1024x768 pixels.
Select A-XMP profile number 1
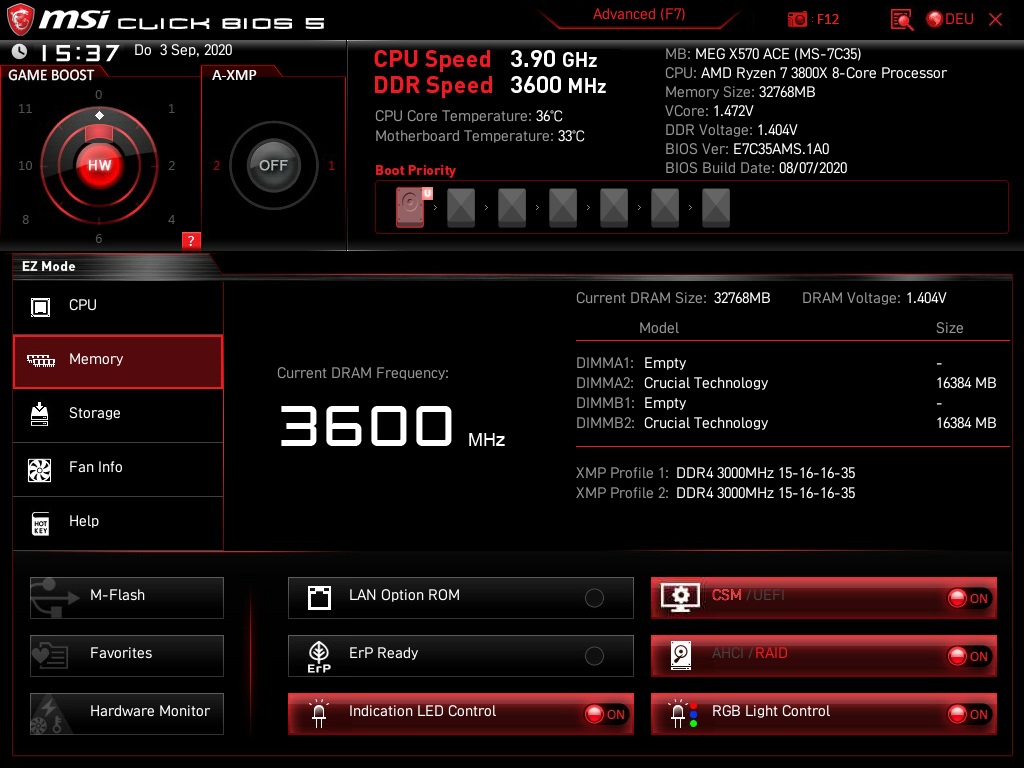(x=331, y=166)
